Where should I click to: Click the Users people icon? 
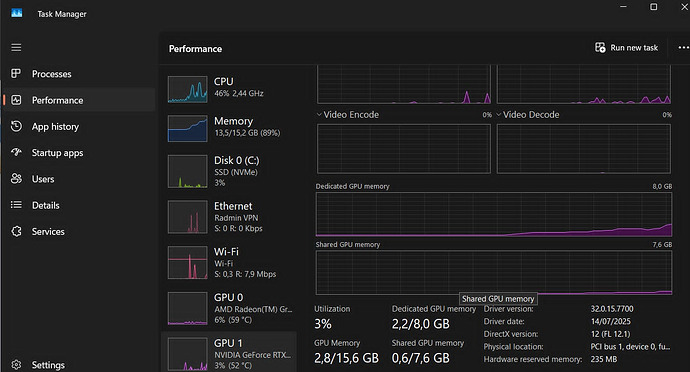16,179
